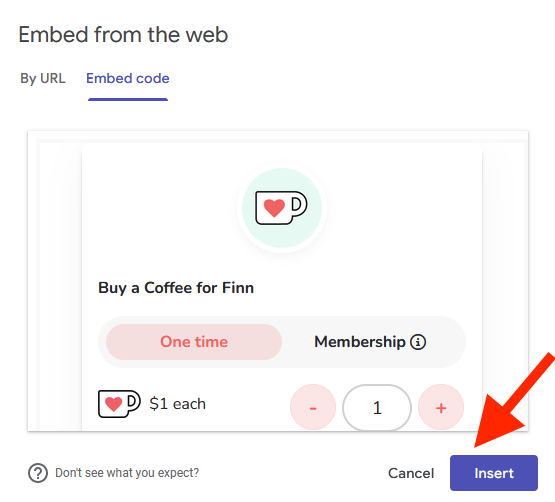555x502 pixels.
Task: Click the Embed from the web title
Action: (x=123, y=35)
